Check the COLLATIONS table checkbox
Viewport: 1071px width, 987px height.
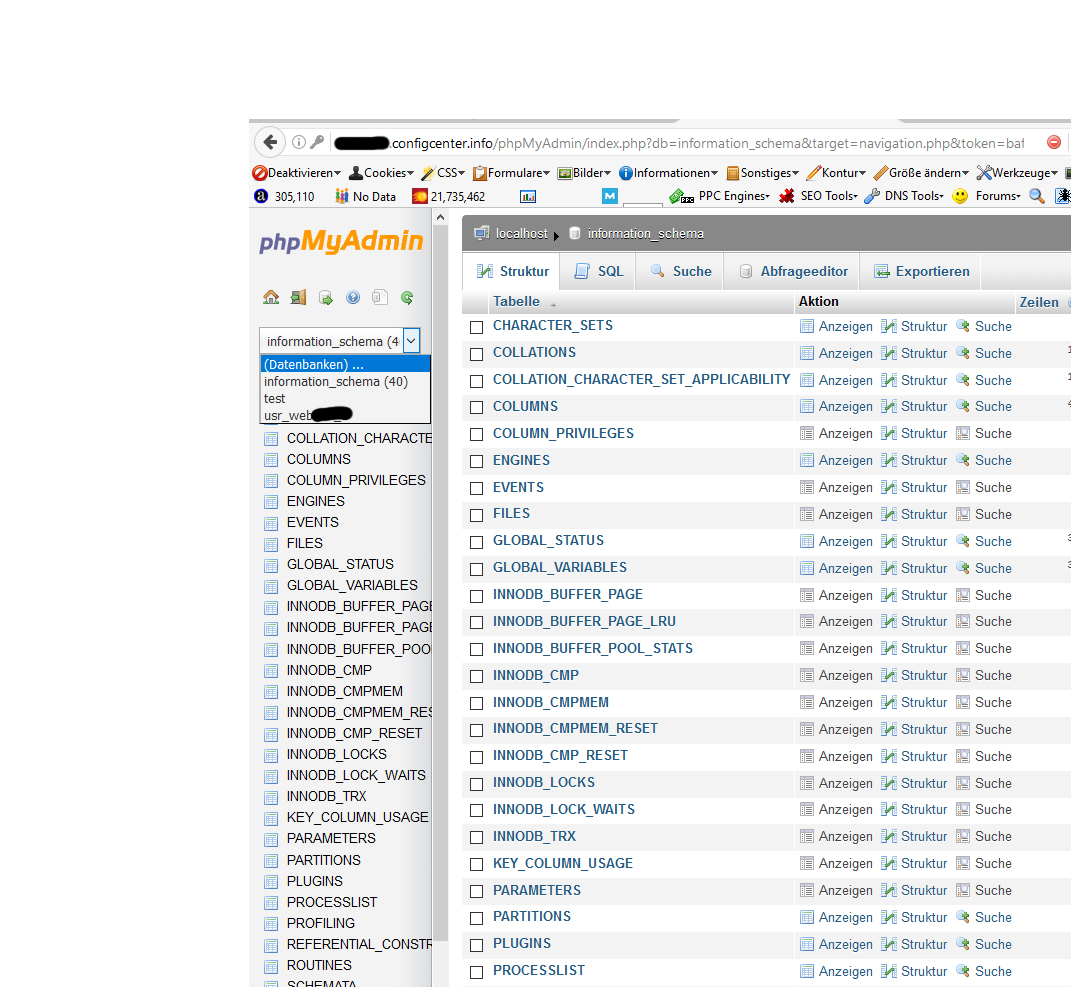pos(477,355)
